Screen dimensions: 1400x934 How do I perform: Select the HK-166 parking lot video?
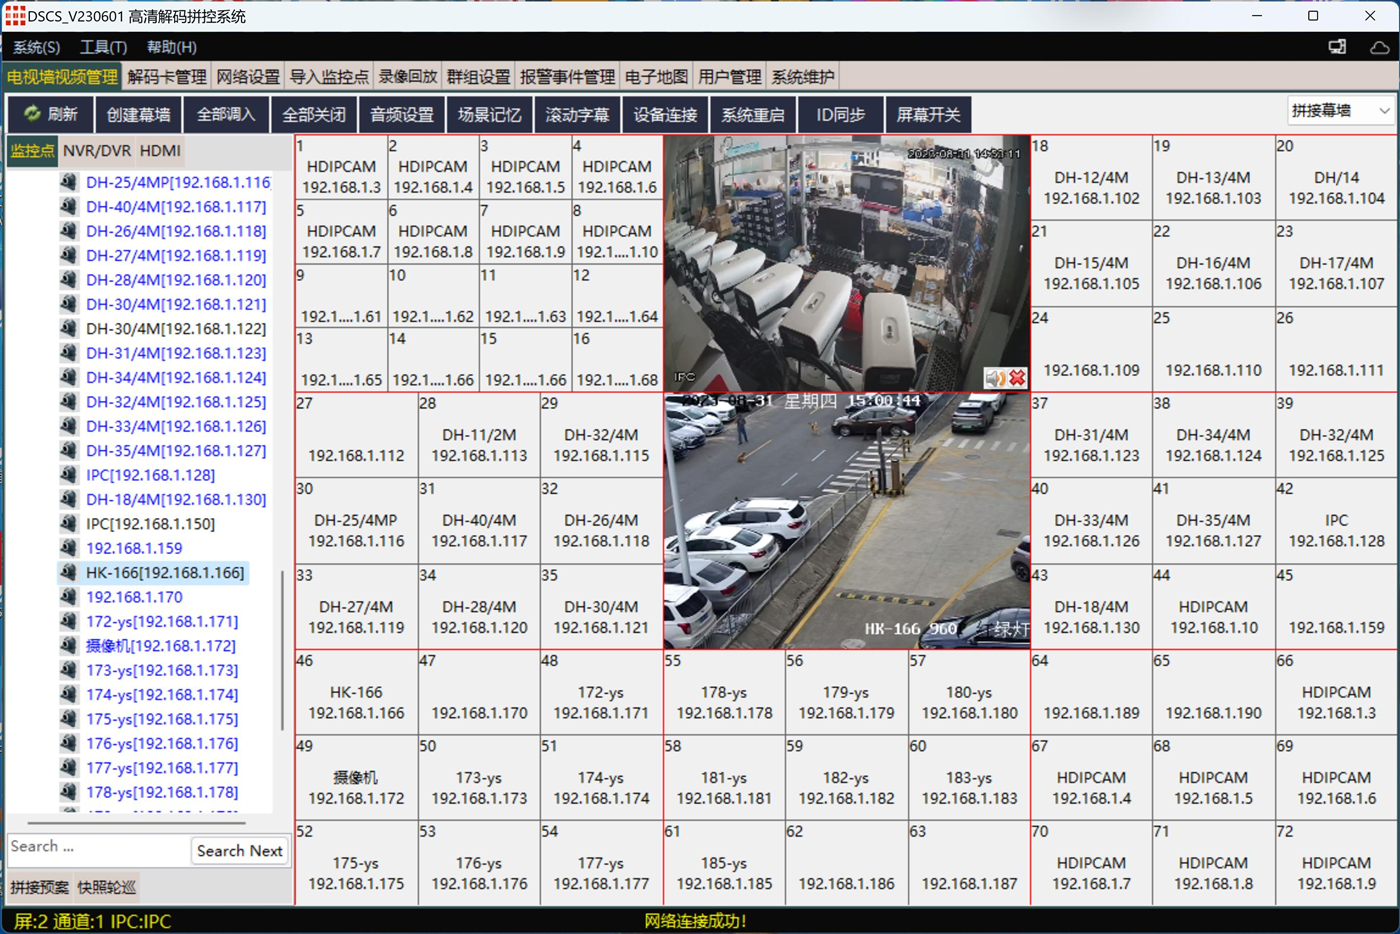click(x=846, y=521)
